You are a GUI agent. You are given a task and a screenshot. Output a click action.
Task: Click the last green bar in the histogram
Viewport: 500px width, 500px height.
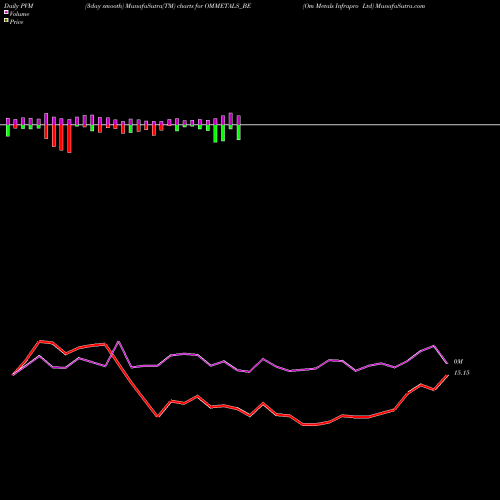[x=239, y=132]
